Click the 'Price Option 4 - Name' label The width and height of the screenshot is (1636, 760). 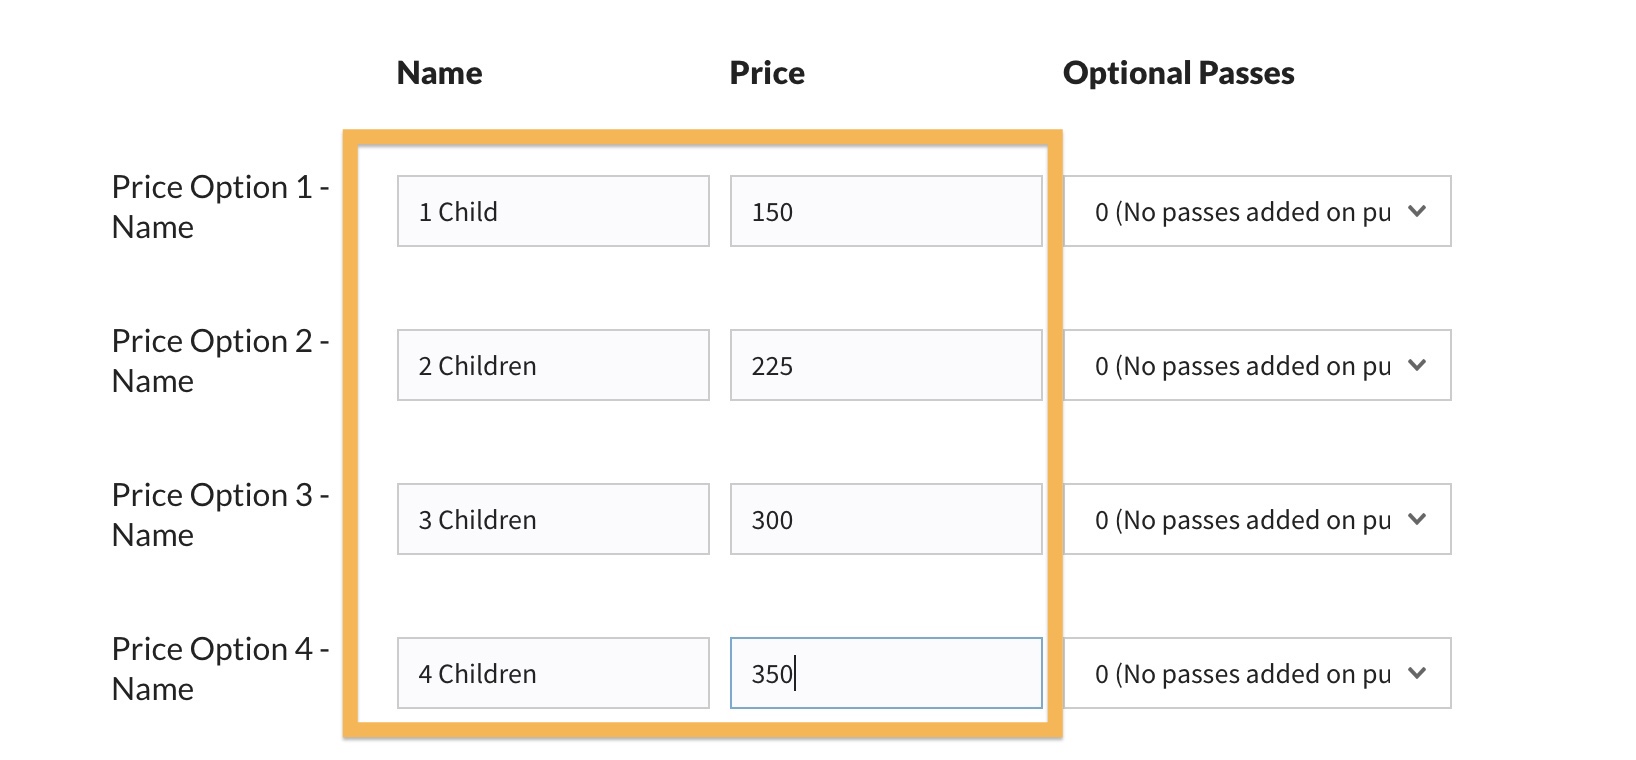(220, 668)
